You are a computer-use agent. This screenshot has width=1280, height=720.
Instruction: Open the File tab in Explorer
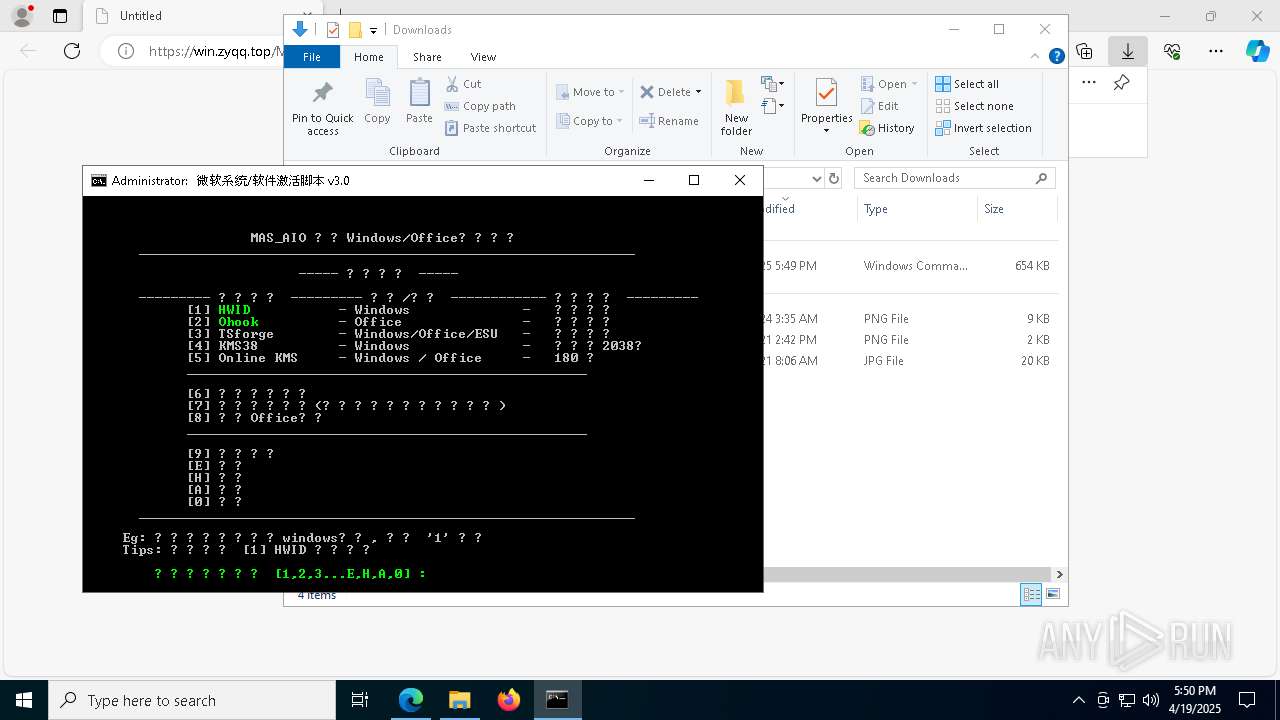[x=312, y=57]
